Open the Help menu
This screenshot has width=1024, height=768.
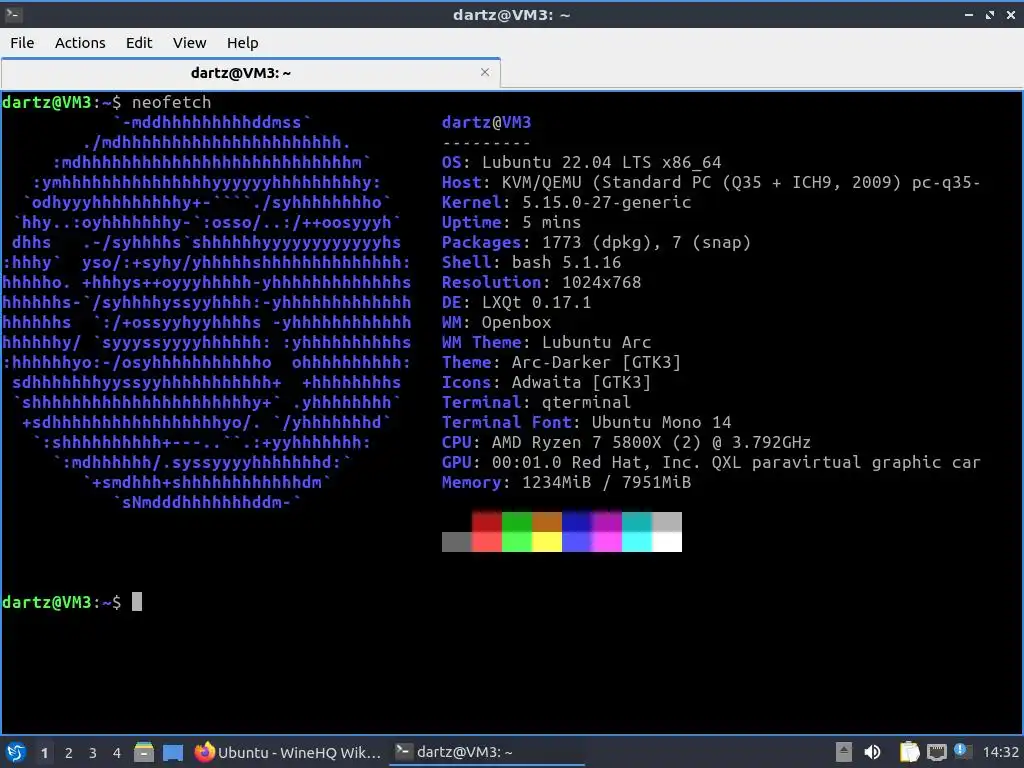point(242,43)
